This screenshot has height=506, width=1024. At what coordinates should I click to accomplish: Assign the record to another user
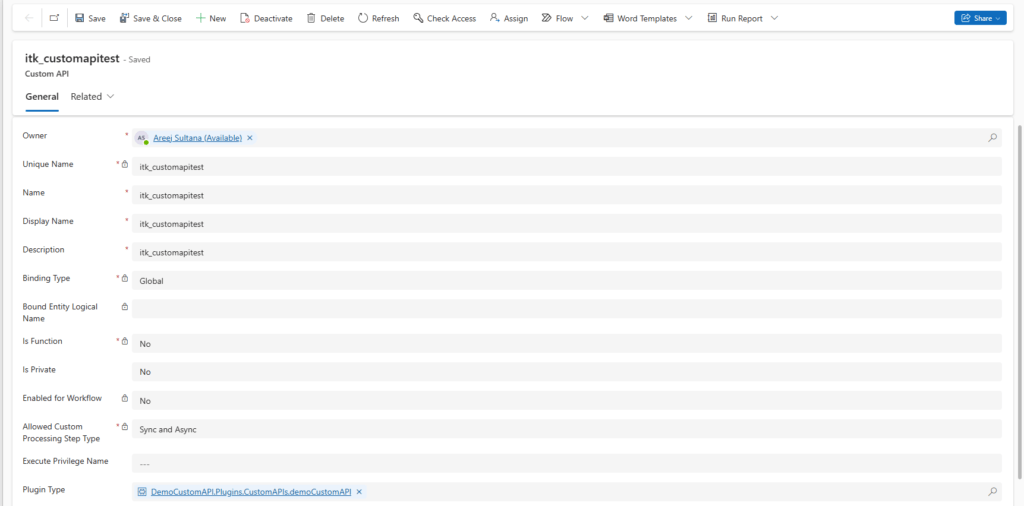point(508,18)
